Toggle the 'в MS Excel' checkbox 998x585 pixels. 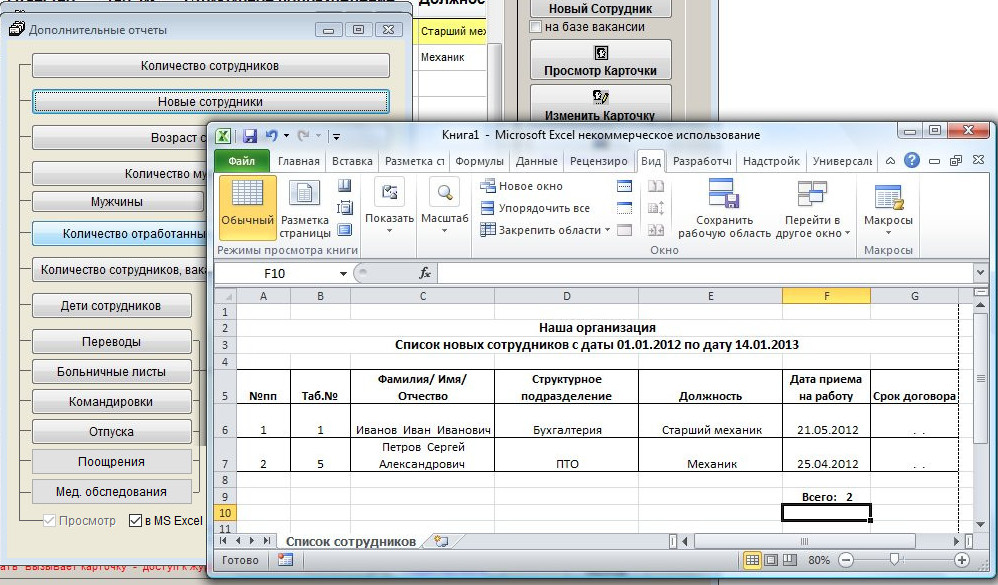click(x=135, y=520)
